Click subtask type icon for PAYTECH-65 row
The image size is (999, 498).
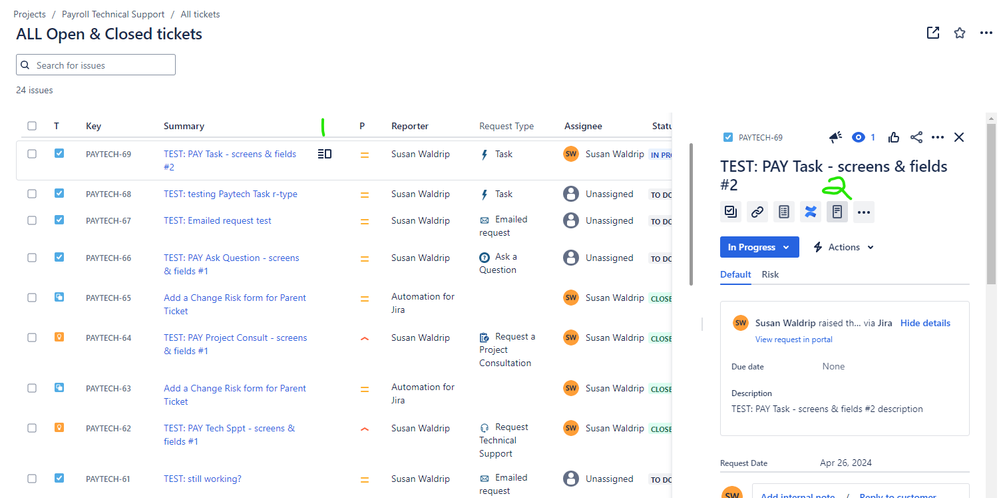59,297
